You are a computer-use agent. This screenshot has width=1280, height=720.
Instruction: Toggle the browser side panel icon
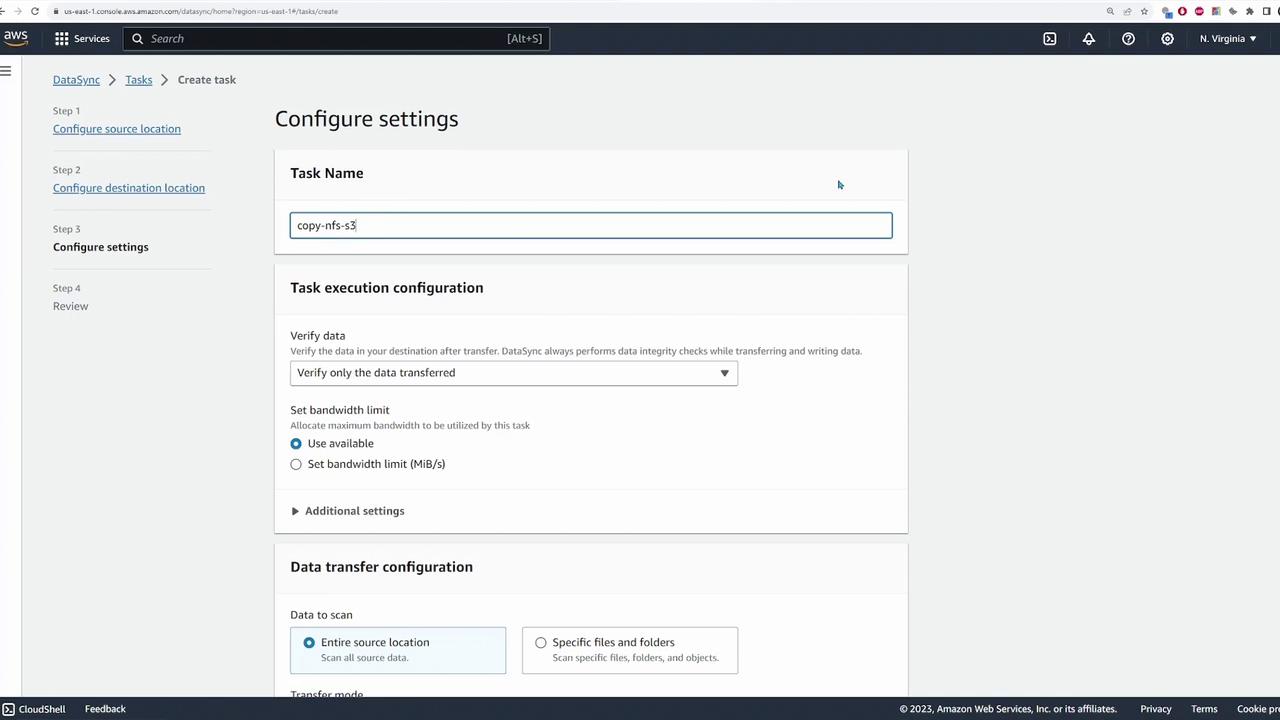click(1266, 11)
